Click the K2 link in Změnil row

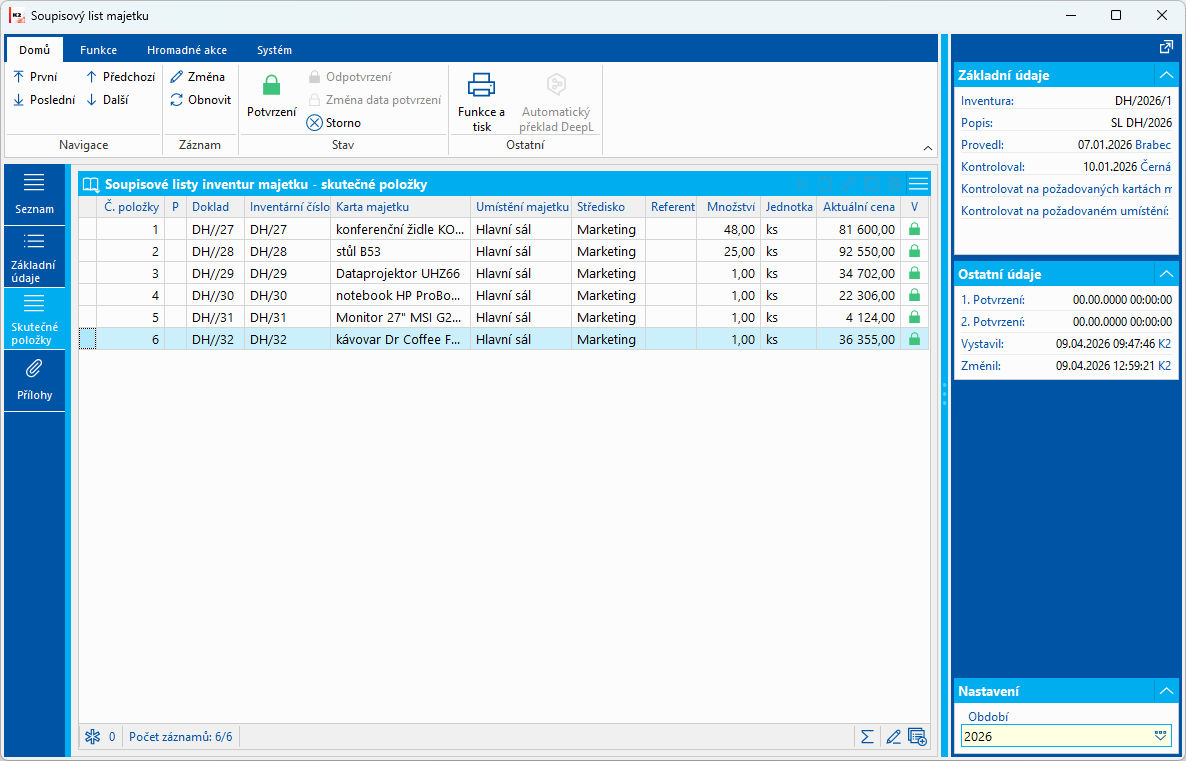coord(1165,366)
